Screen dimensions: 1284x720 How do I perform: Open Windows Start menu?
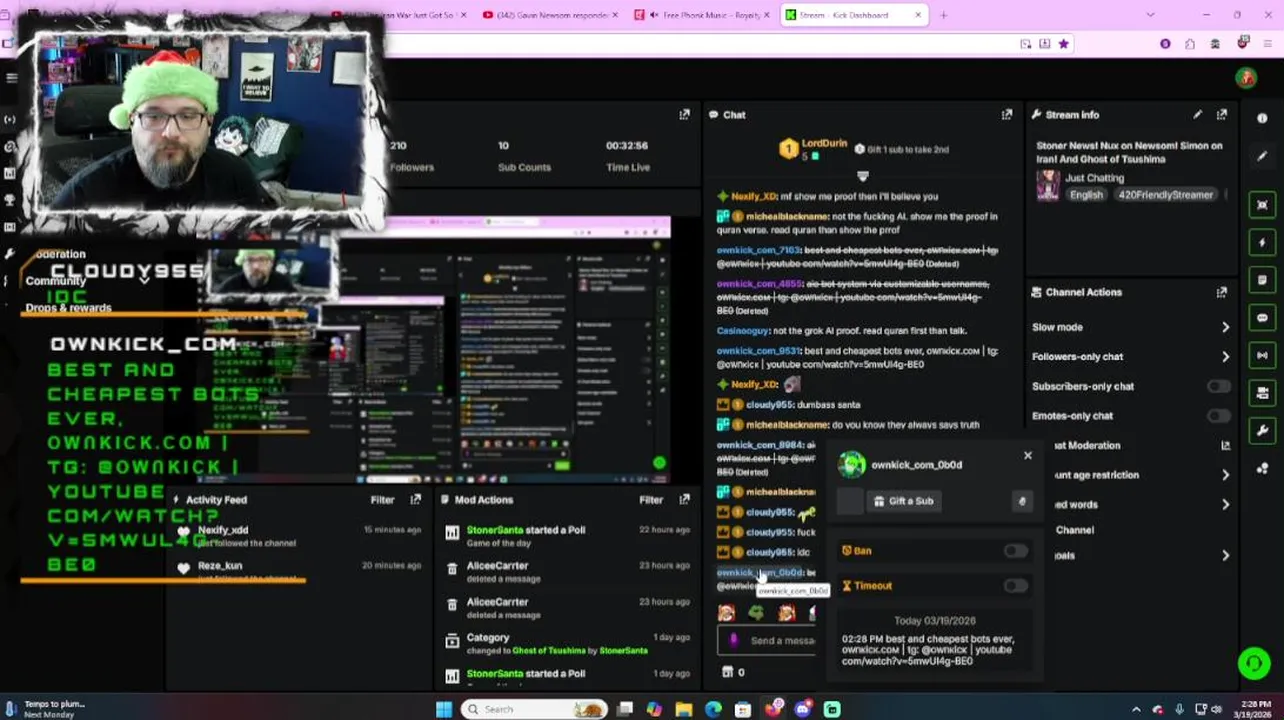click(444, 709)
